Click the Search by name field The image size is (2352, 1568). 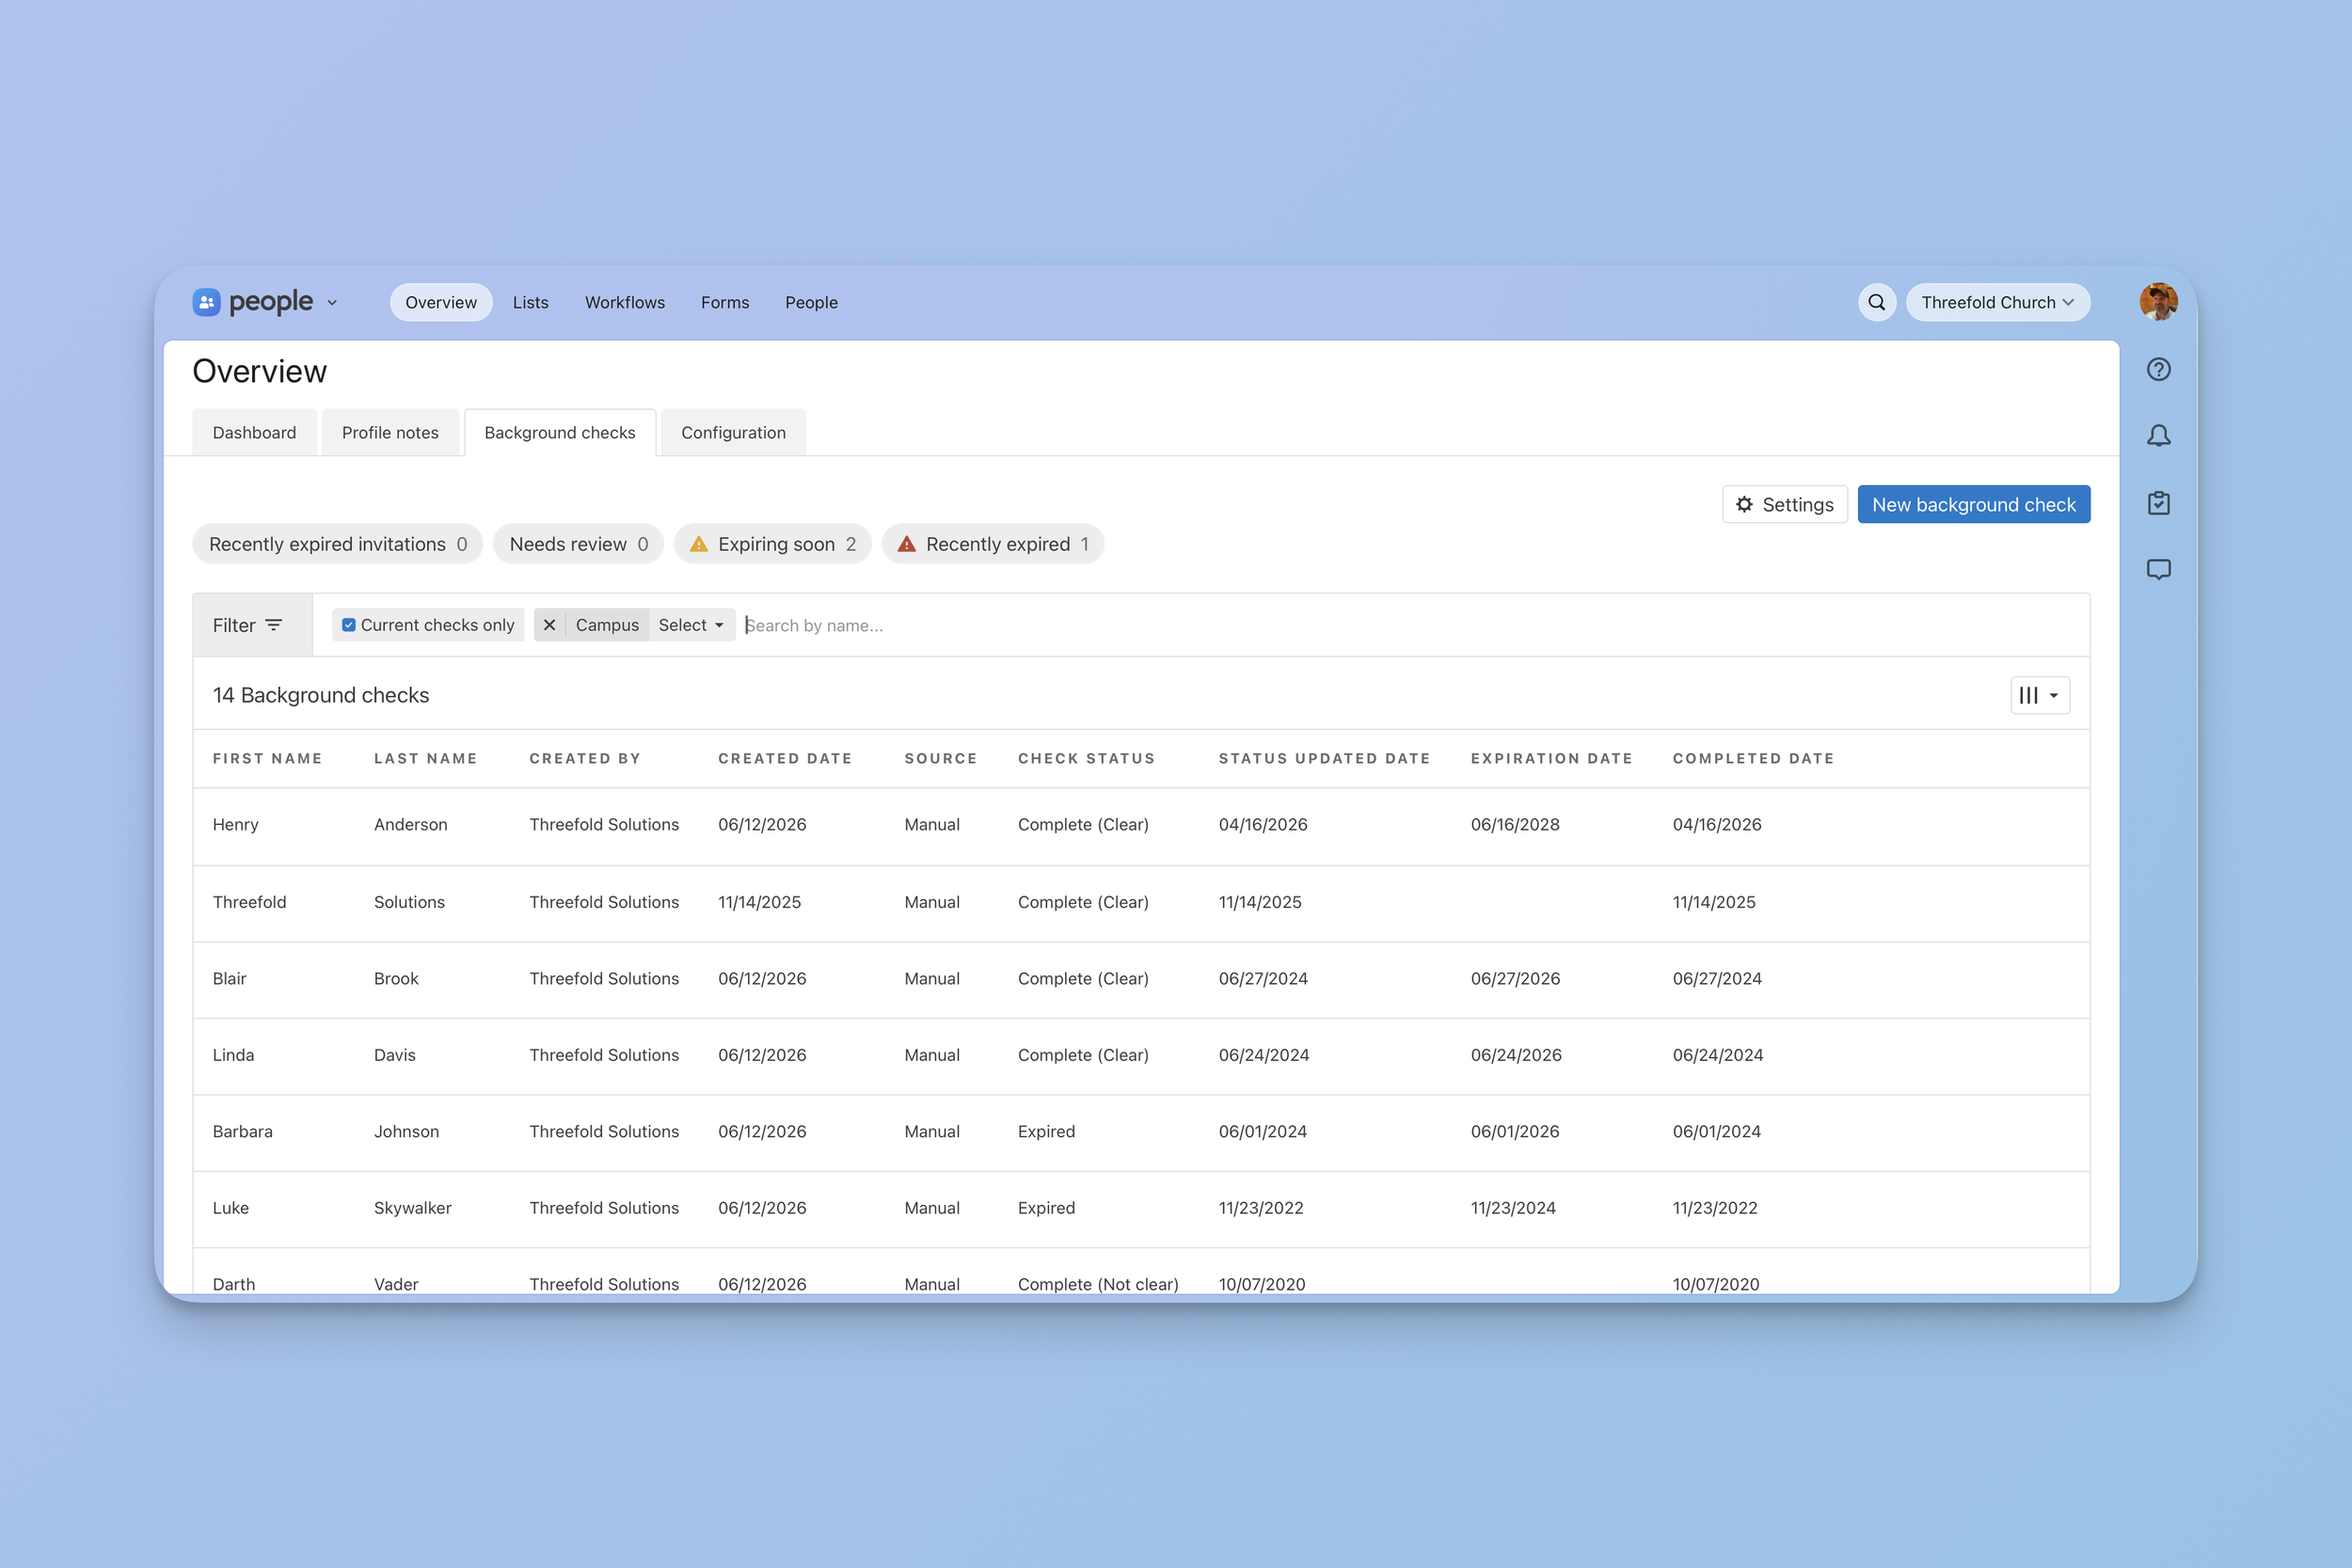pyautogui.click(x=1410, y=625)
